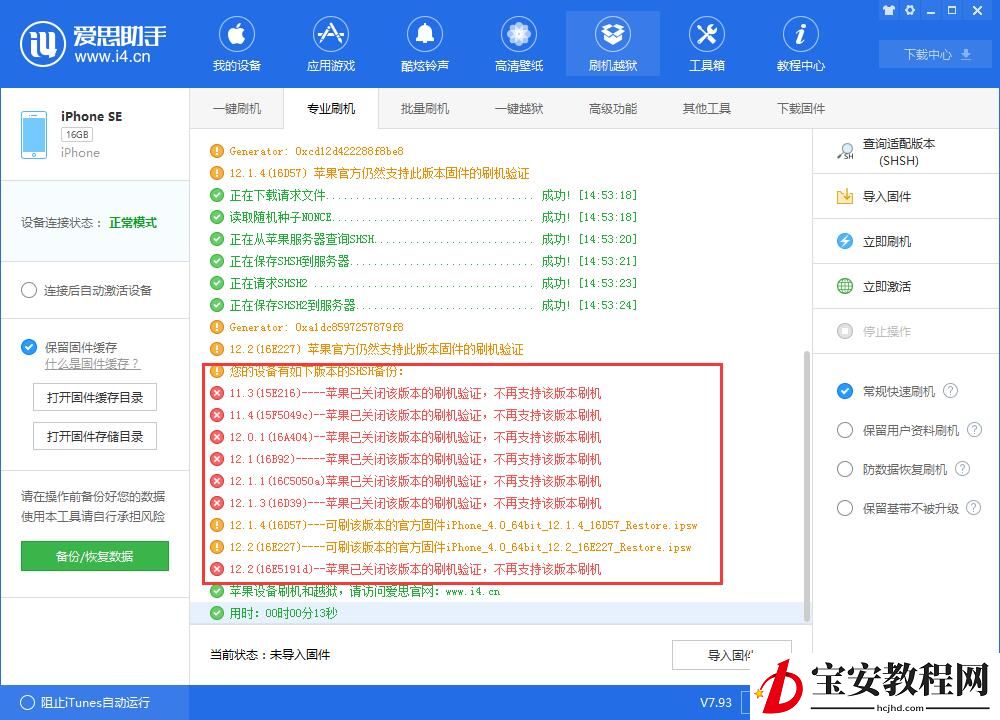Screen dimensions: 1000x720
Task: Switch to 一键越狱 tab
Action: click(518, 108)
